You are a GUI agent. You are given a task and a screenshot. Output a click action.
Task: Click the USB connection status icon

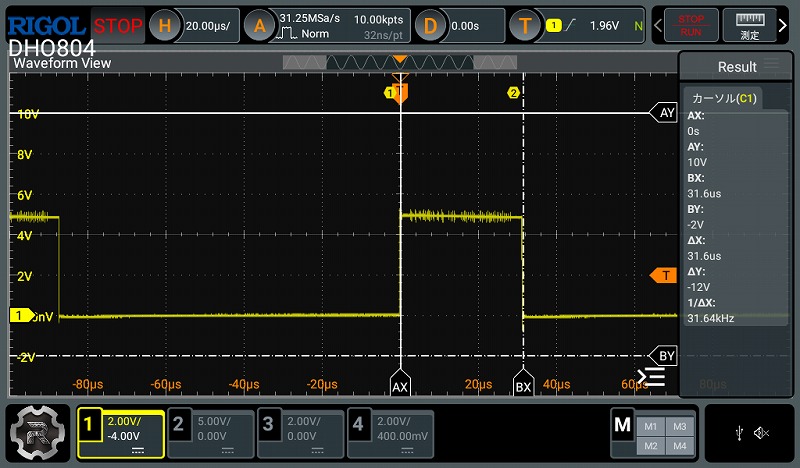click(x=739, y=432)
